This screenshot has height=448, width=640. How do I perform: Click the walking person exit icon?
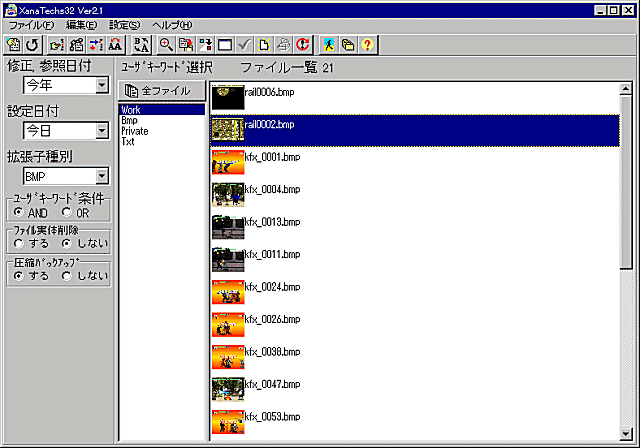click(329, 44)
